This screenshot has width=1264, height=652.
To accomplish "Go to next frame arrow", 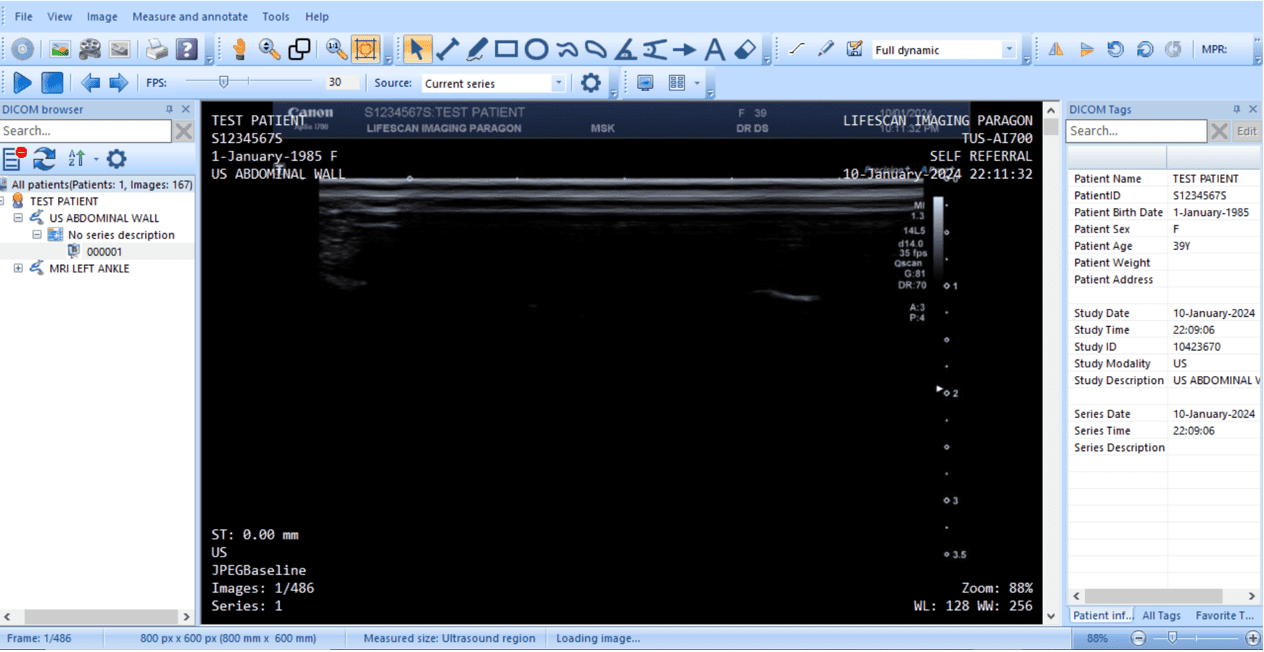I will 119,83.
